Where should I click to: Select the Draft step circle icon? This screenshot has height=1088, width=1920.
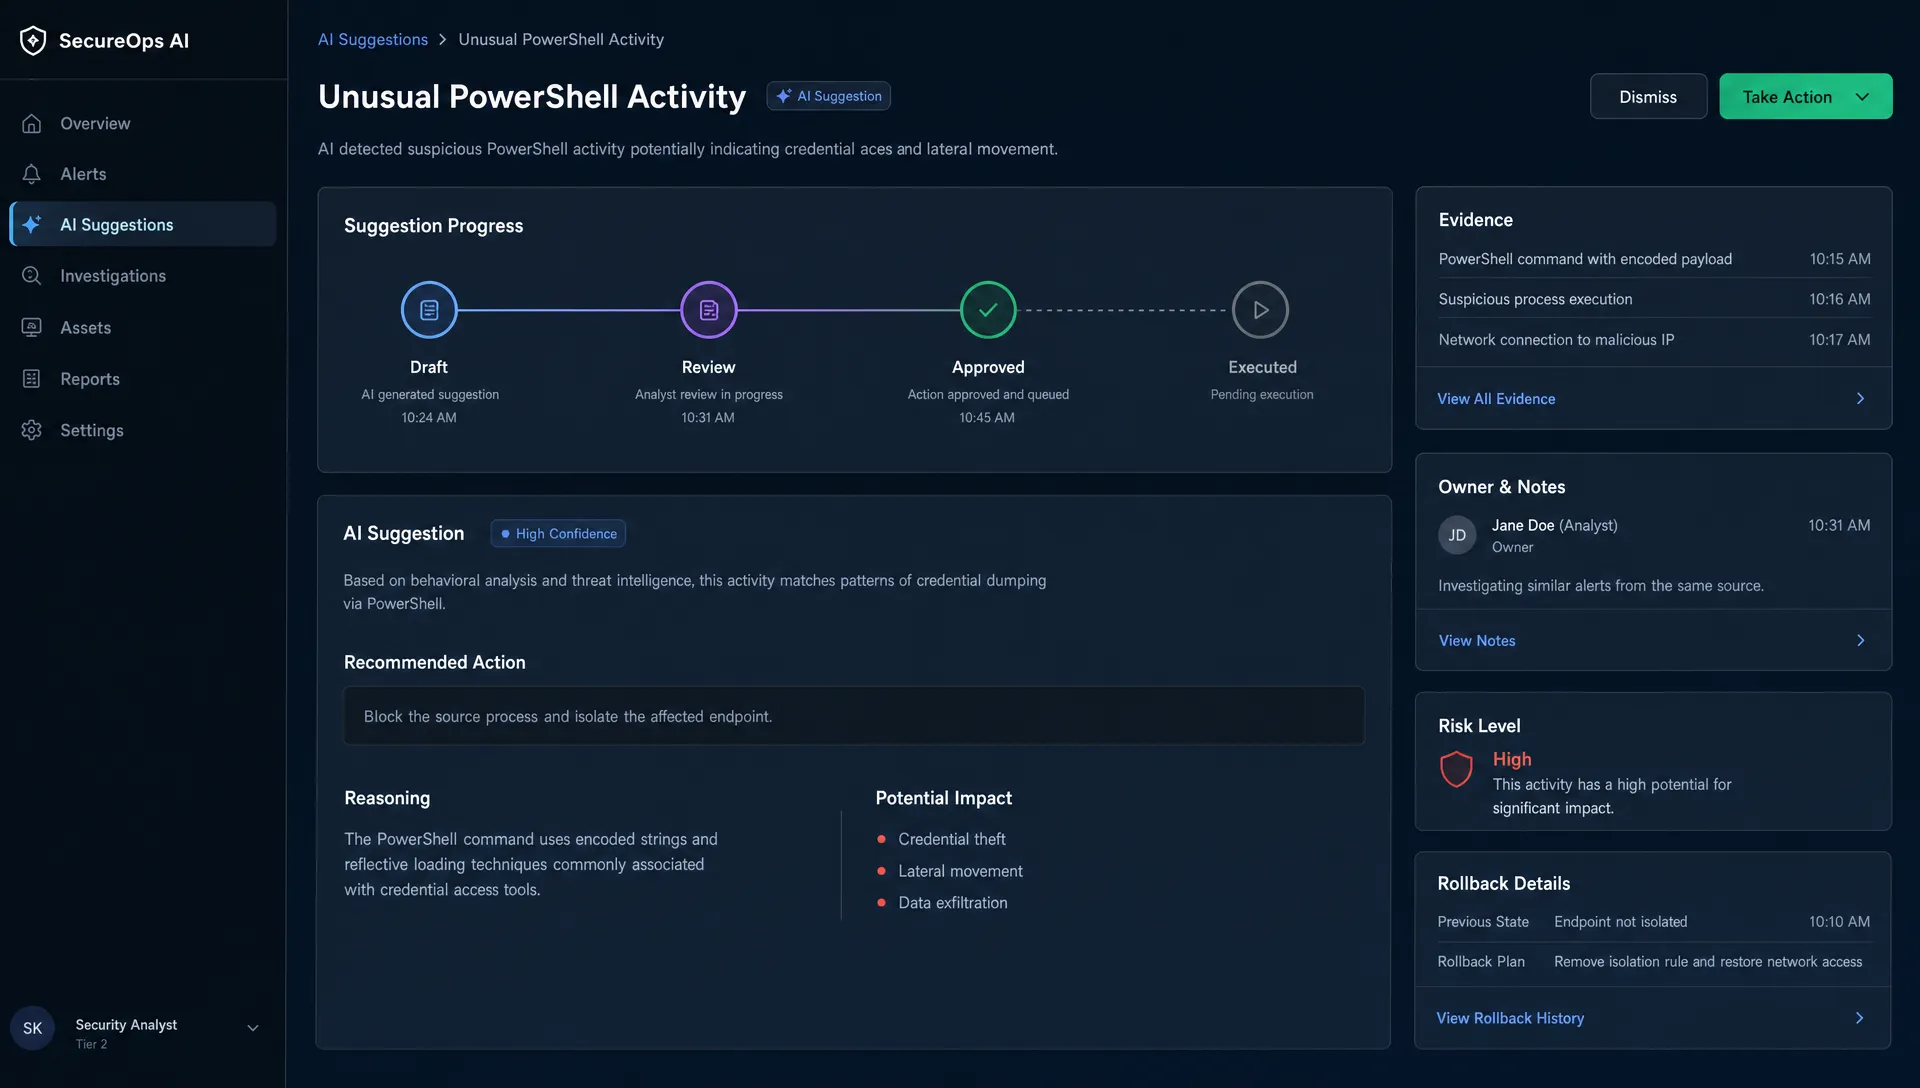click(x=429, y=310)
